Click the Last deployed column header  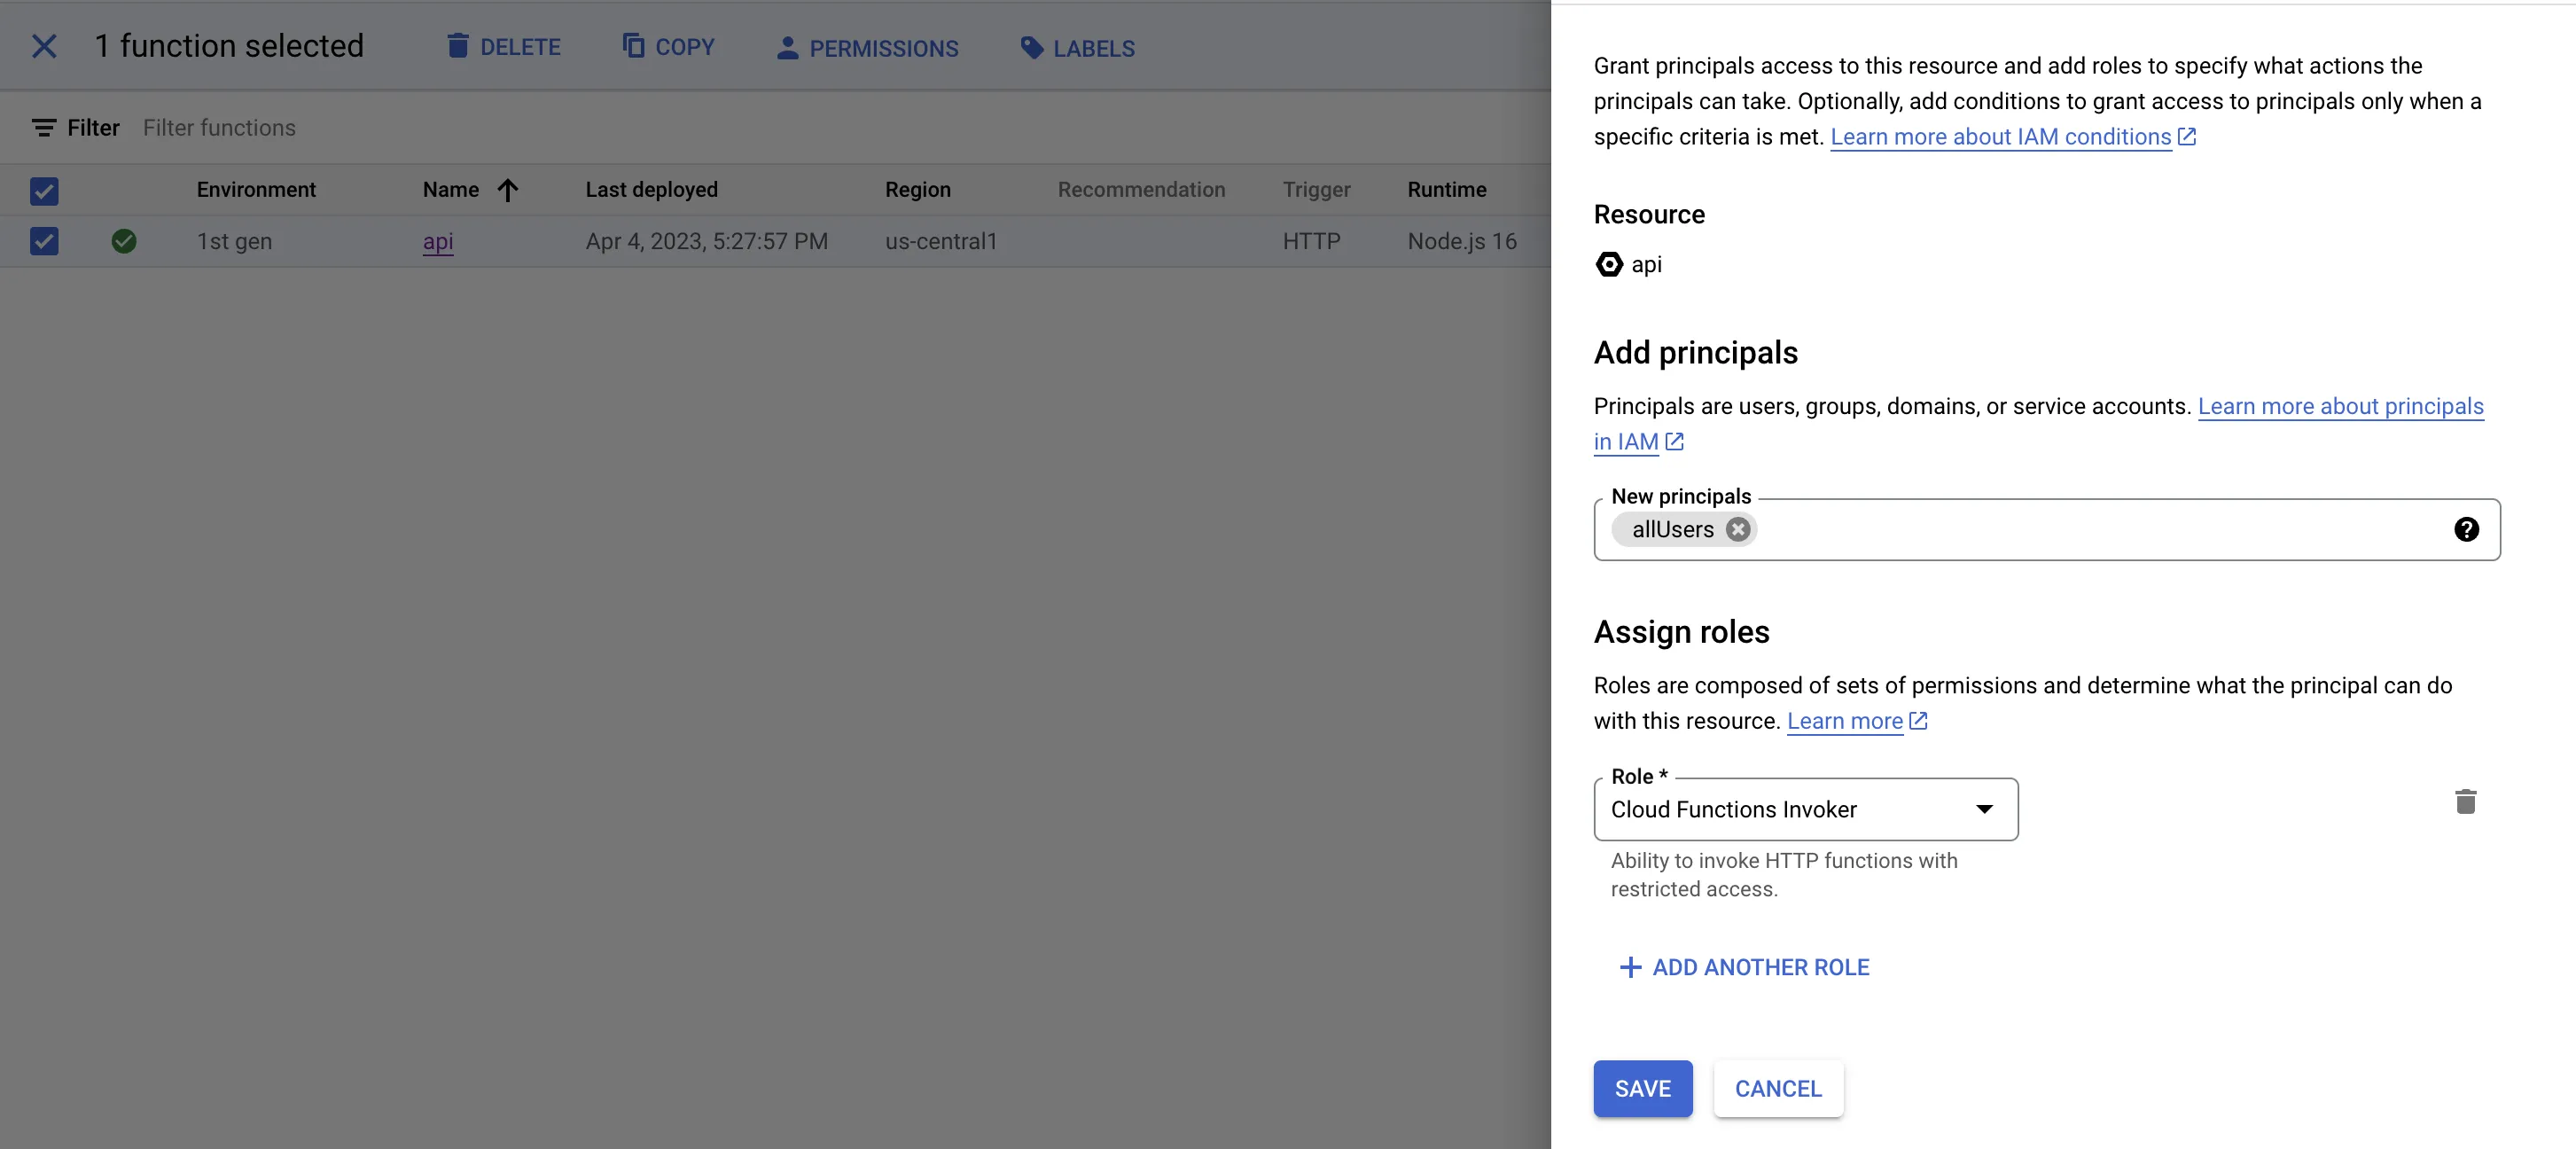pyautogui.click(x=651, y=190)
